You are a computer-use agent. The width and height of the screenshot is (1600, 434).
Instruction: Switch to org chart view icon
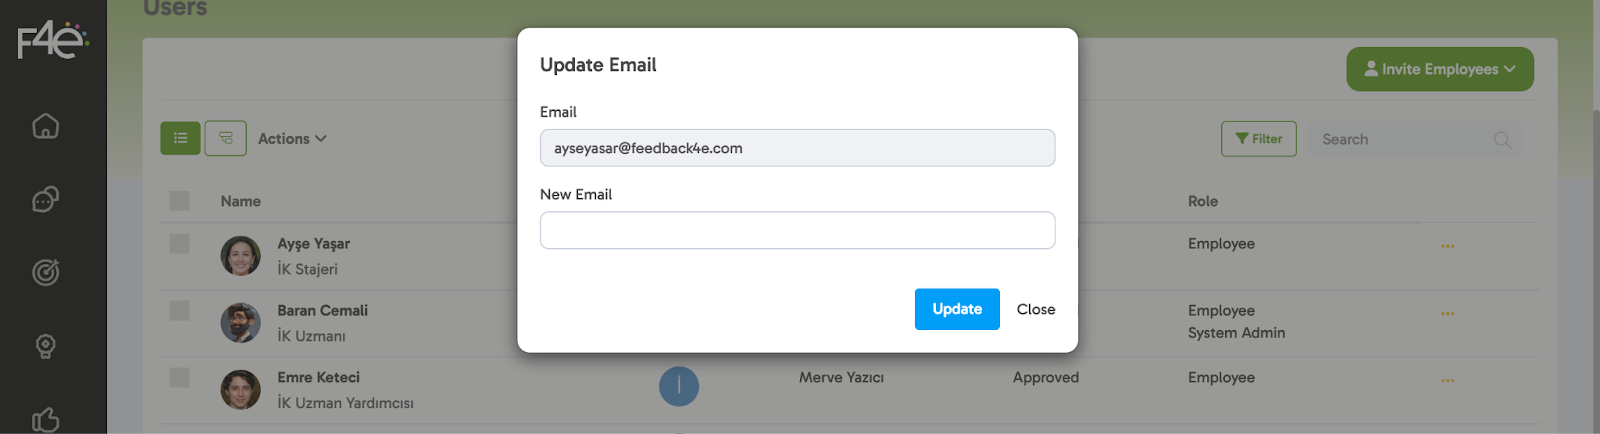[x=226, y=139]
